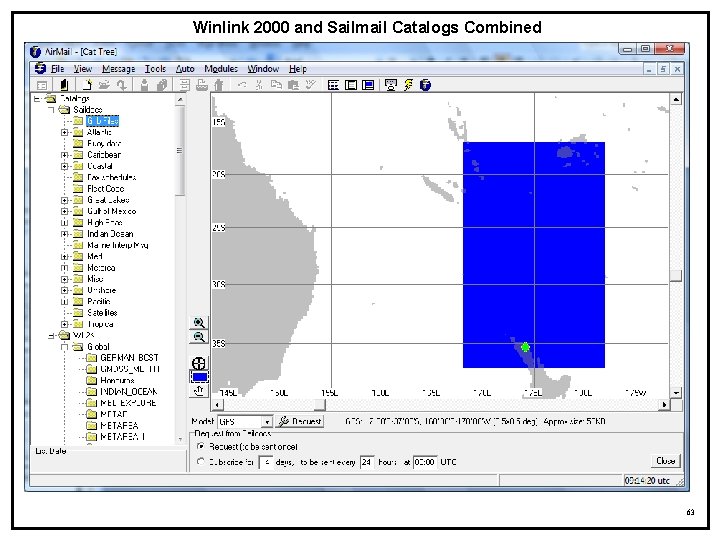Click the copy toolbar icon

click(276, 85)
